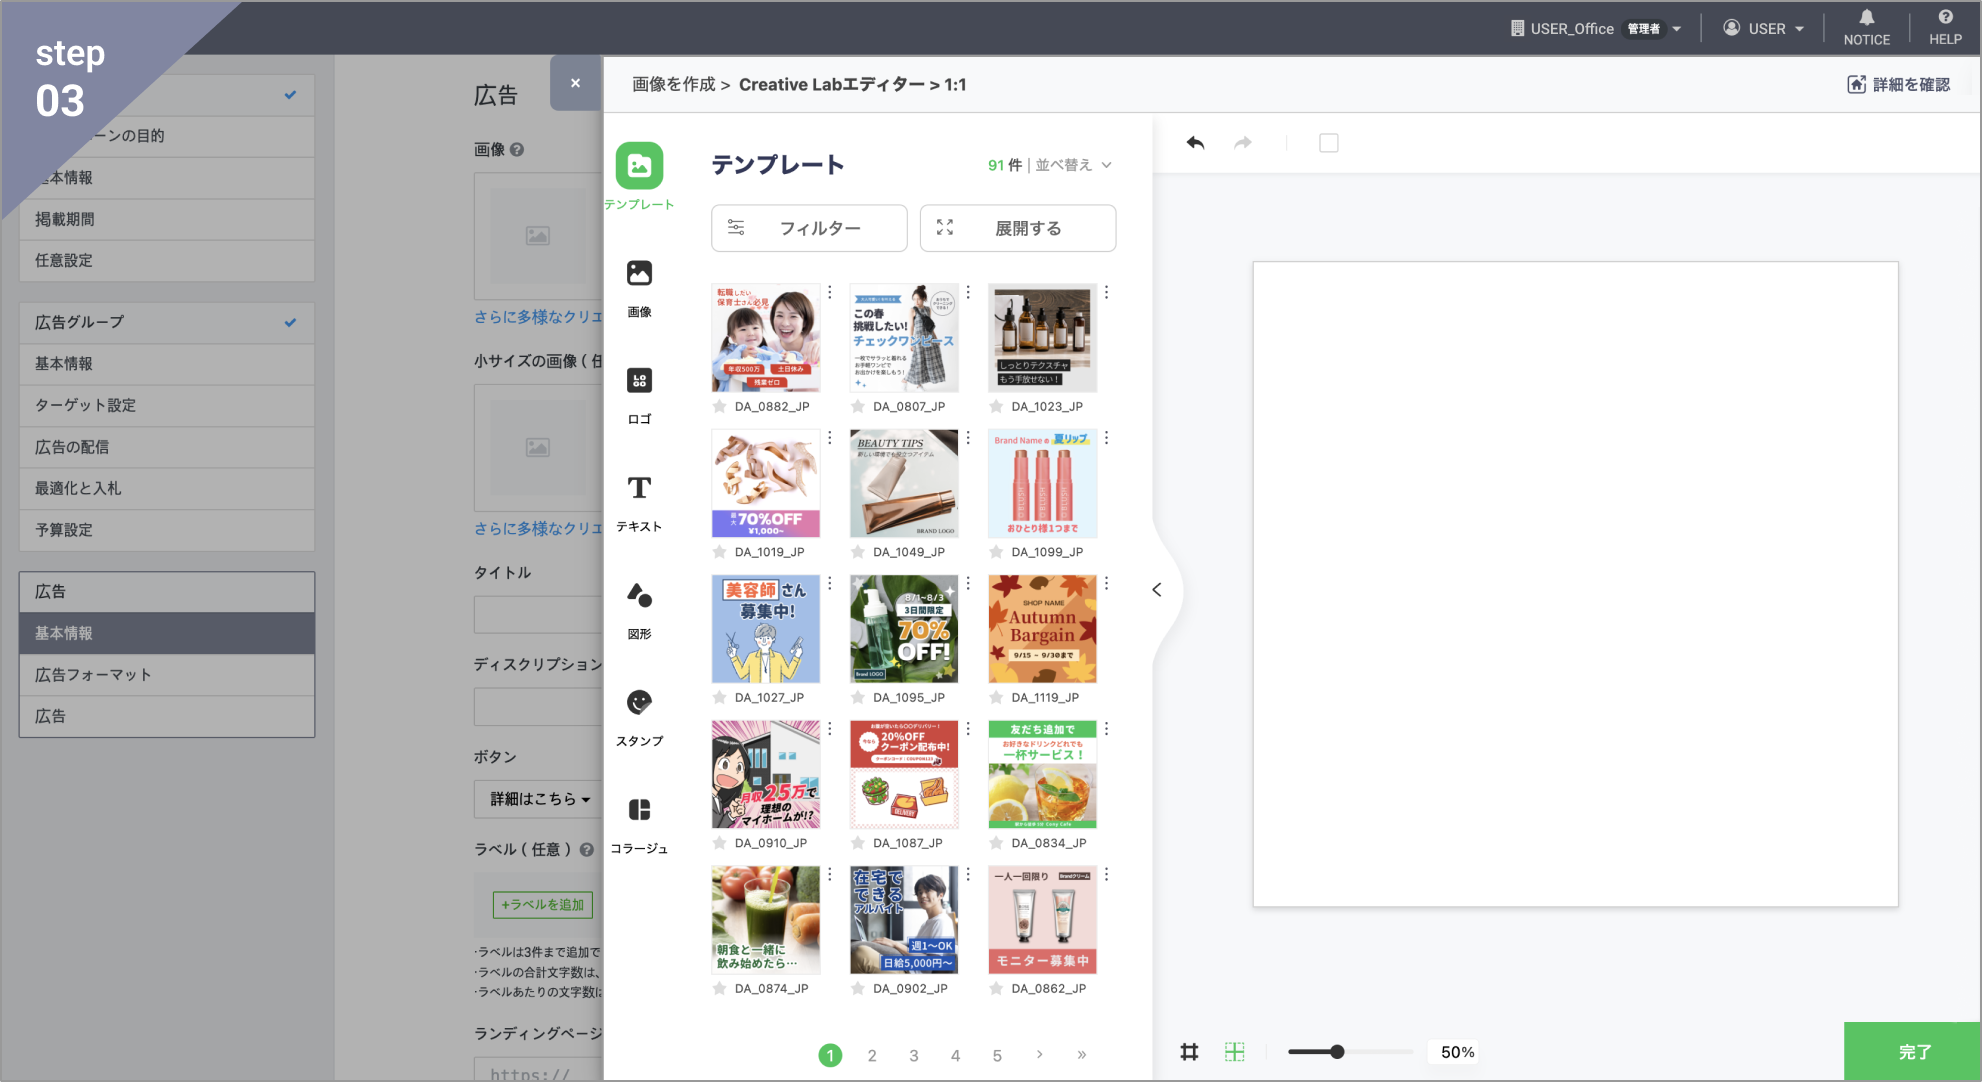The width and height of the screenshot is (1982, 1082).
Task: Click the +ラベルを追加 add label button
Action: (x=543, y=905)
